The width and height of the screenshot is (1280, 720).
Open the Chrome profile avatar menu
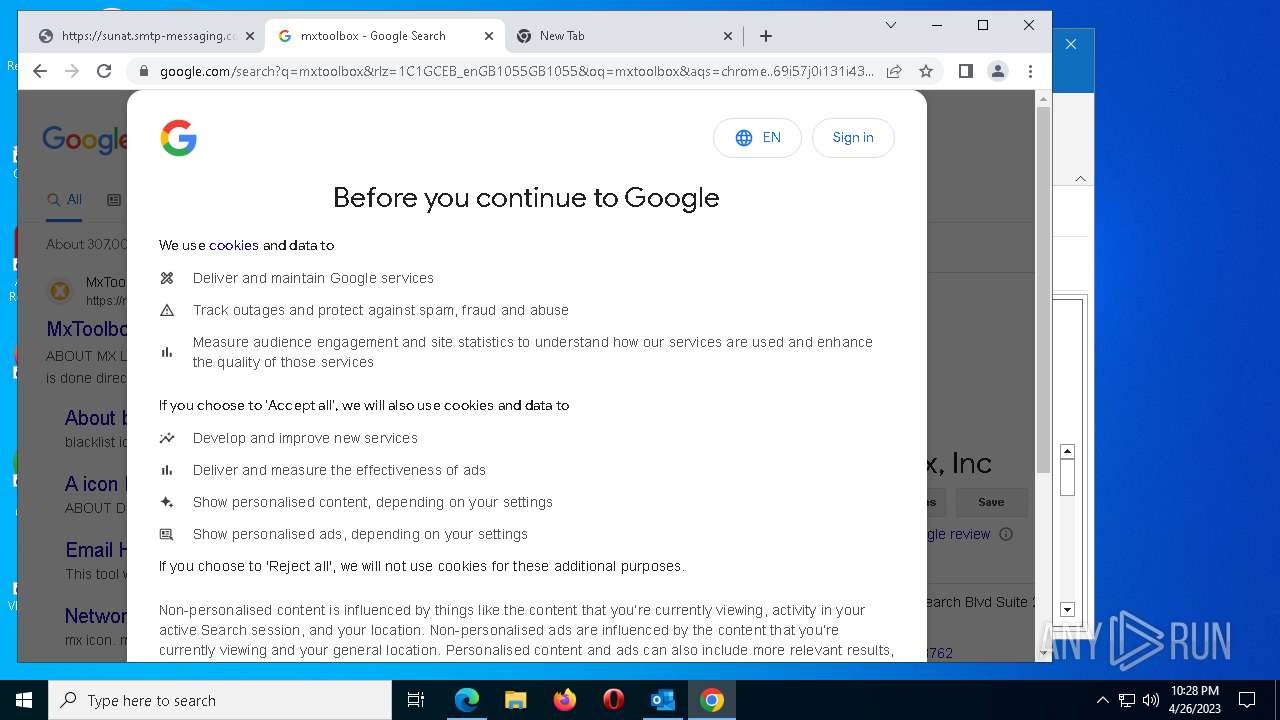click(x=997, y=71)
